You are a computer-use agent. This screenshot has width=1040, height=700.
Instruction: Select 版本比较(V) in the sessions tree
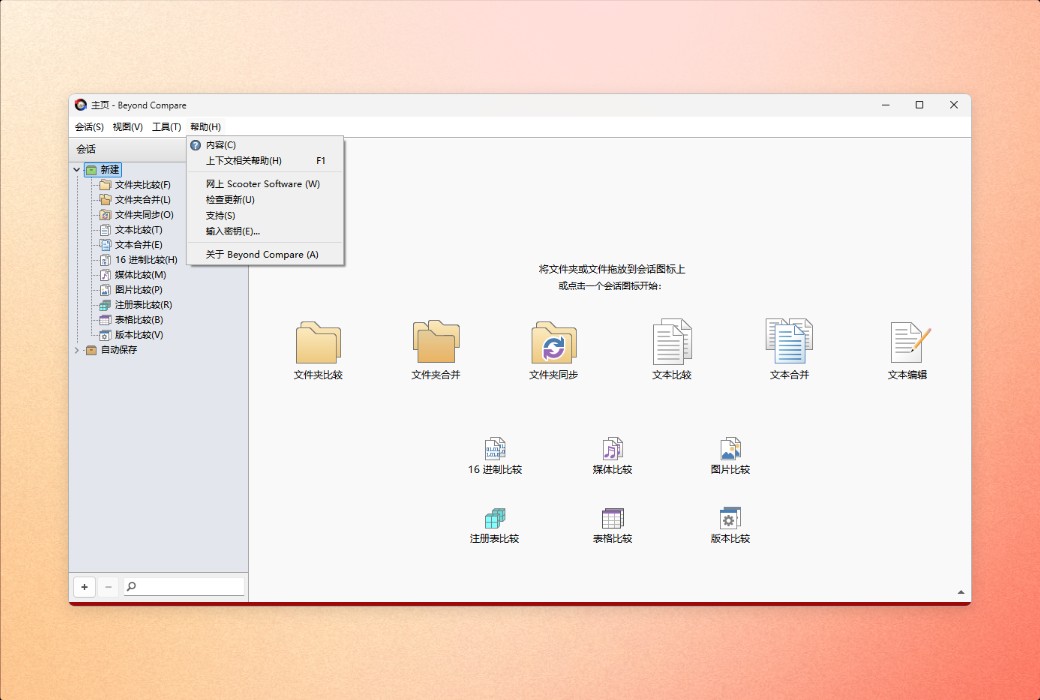pos(139,335)
